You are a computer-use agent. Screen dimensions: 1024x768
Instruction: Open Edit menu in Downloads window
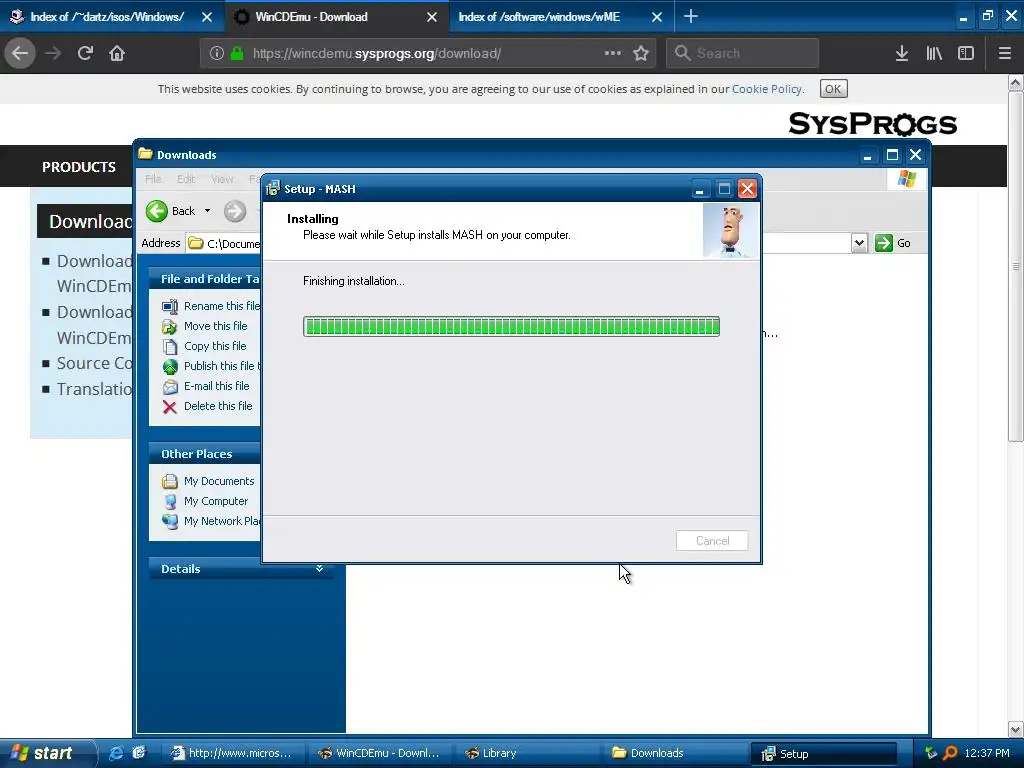[186, 179]
